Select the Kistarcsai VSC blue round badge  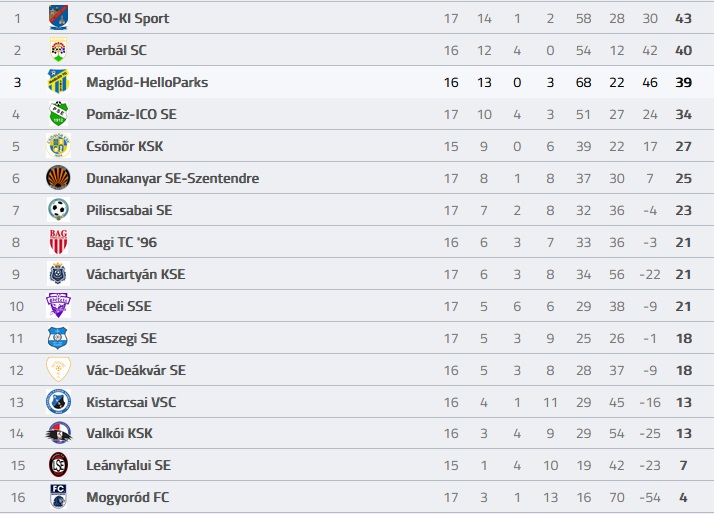click(58, 402)
